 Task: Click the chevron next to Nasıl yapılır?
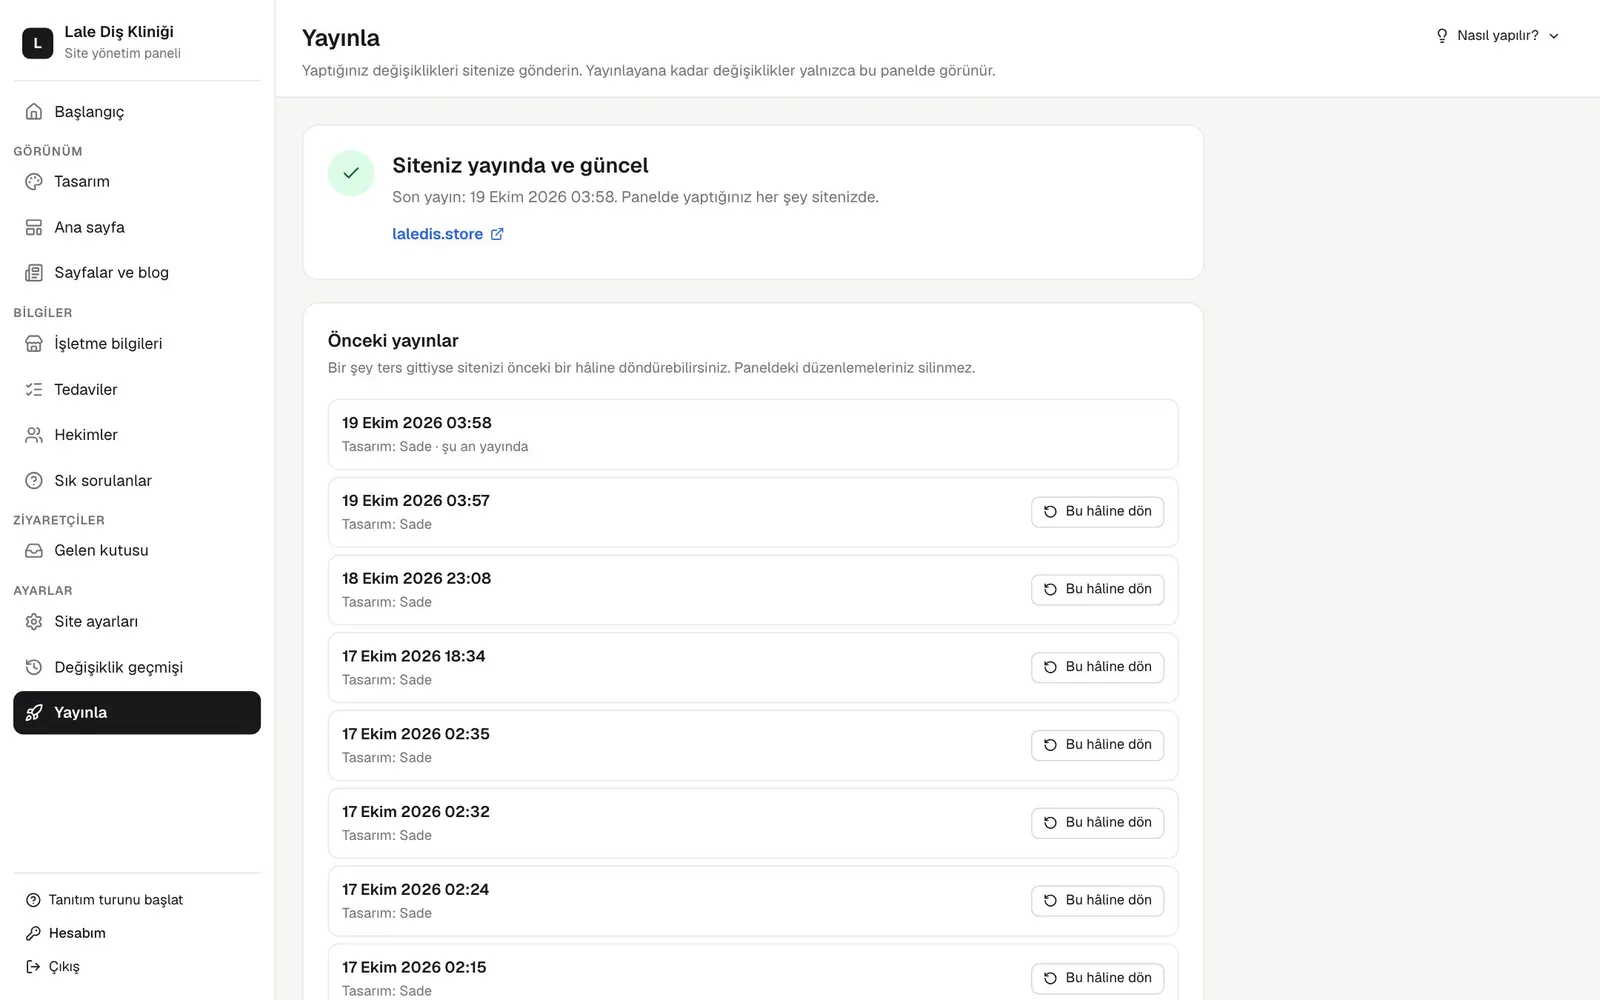pyautogui.click(x=1554, y=36)
